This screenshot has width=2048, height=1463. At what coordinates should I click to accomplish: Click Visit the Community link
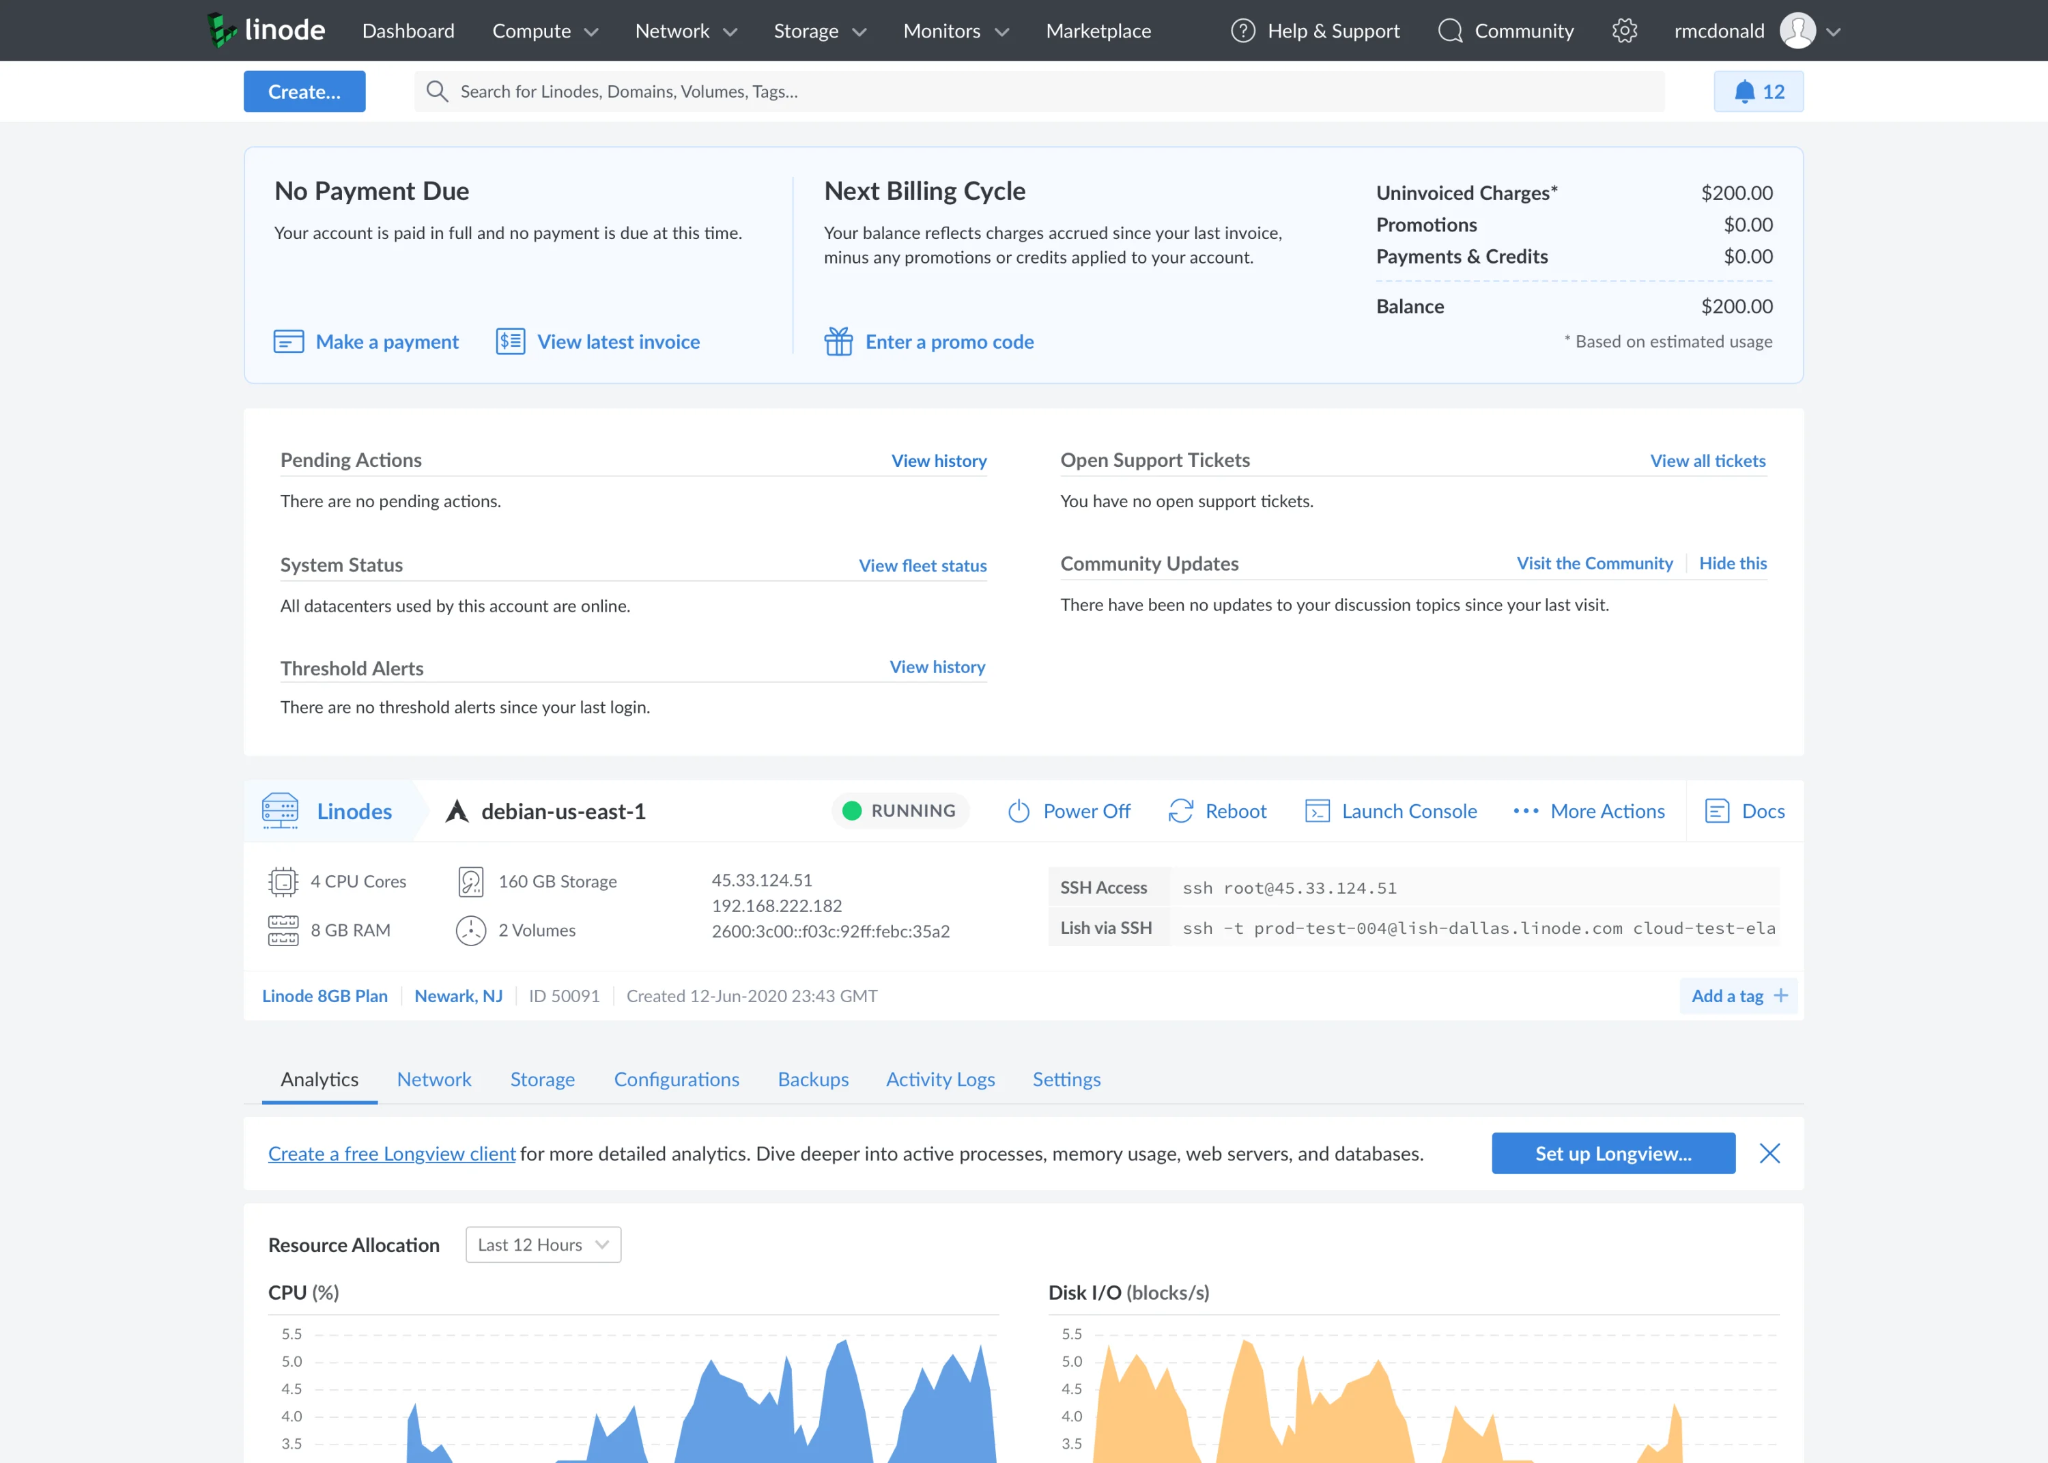1594,564
